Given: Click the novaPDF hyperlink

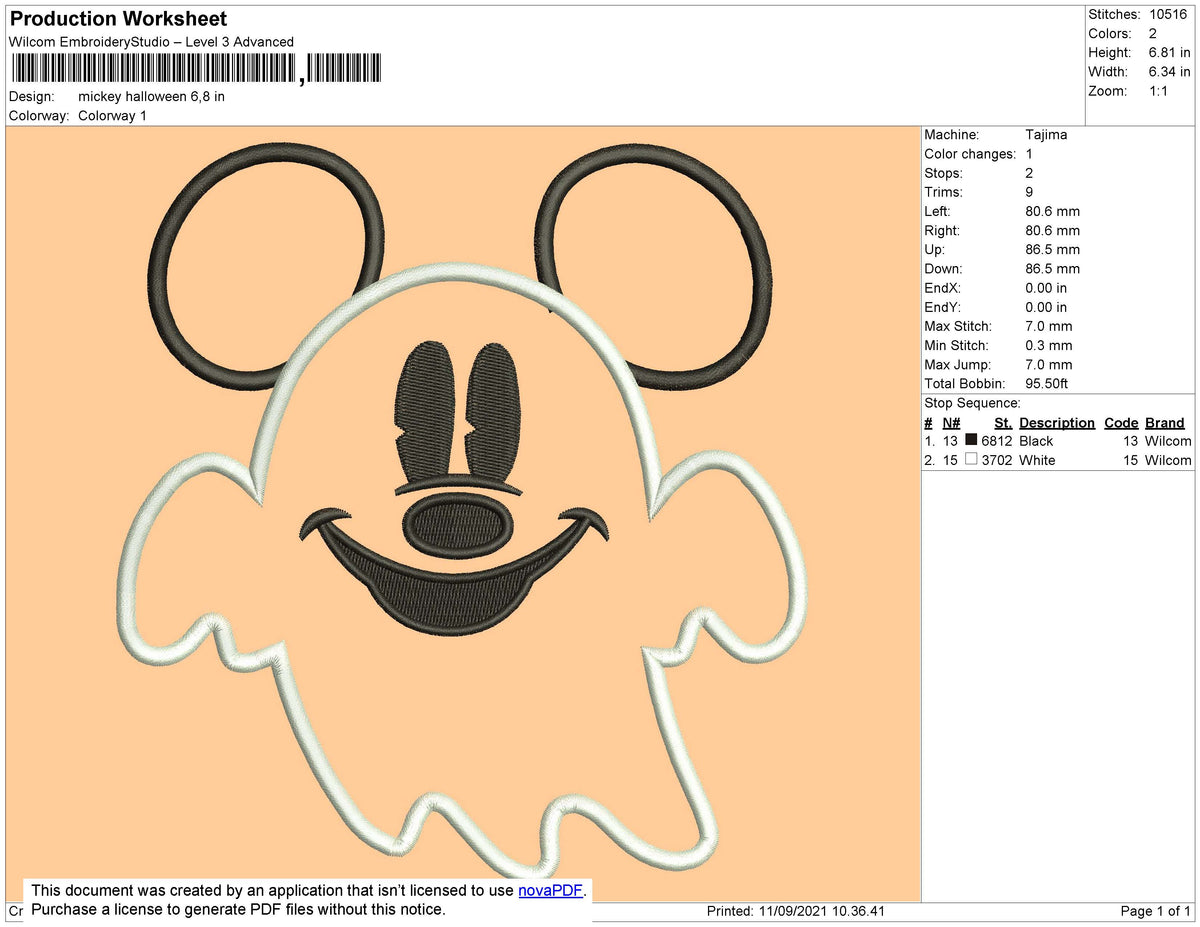Looking at the screenshot, I should 550,891.
